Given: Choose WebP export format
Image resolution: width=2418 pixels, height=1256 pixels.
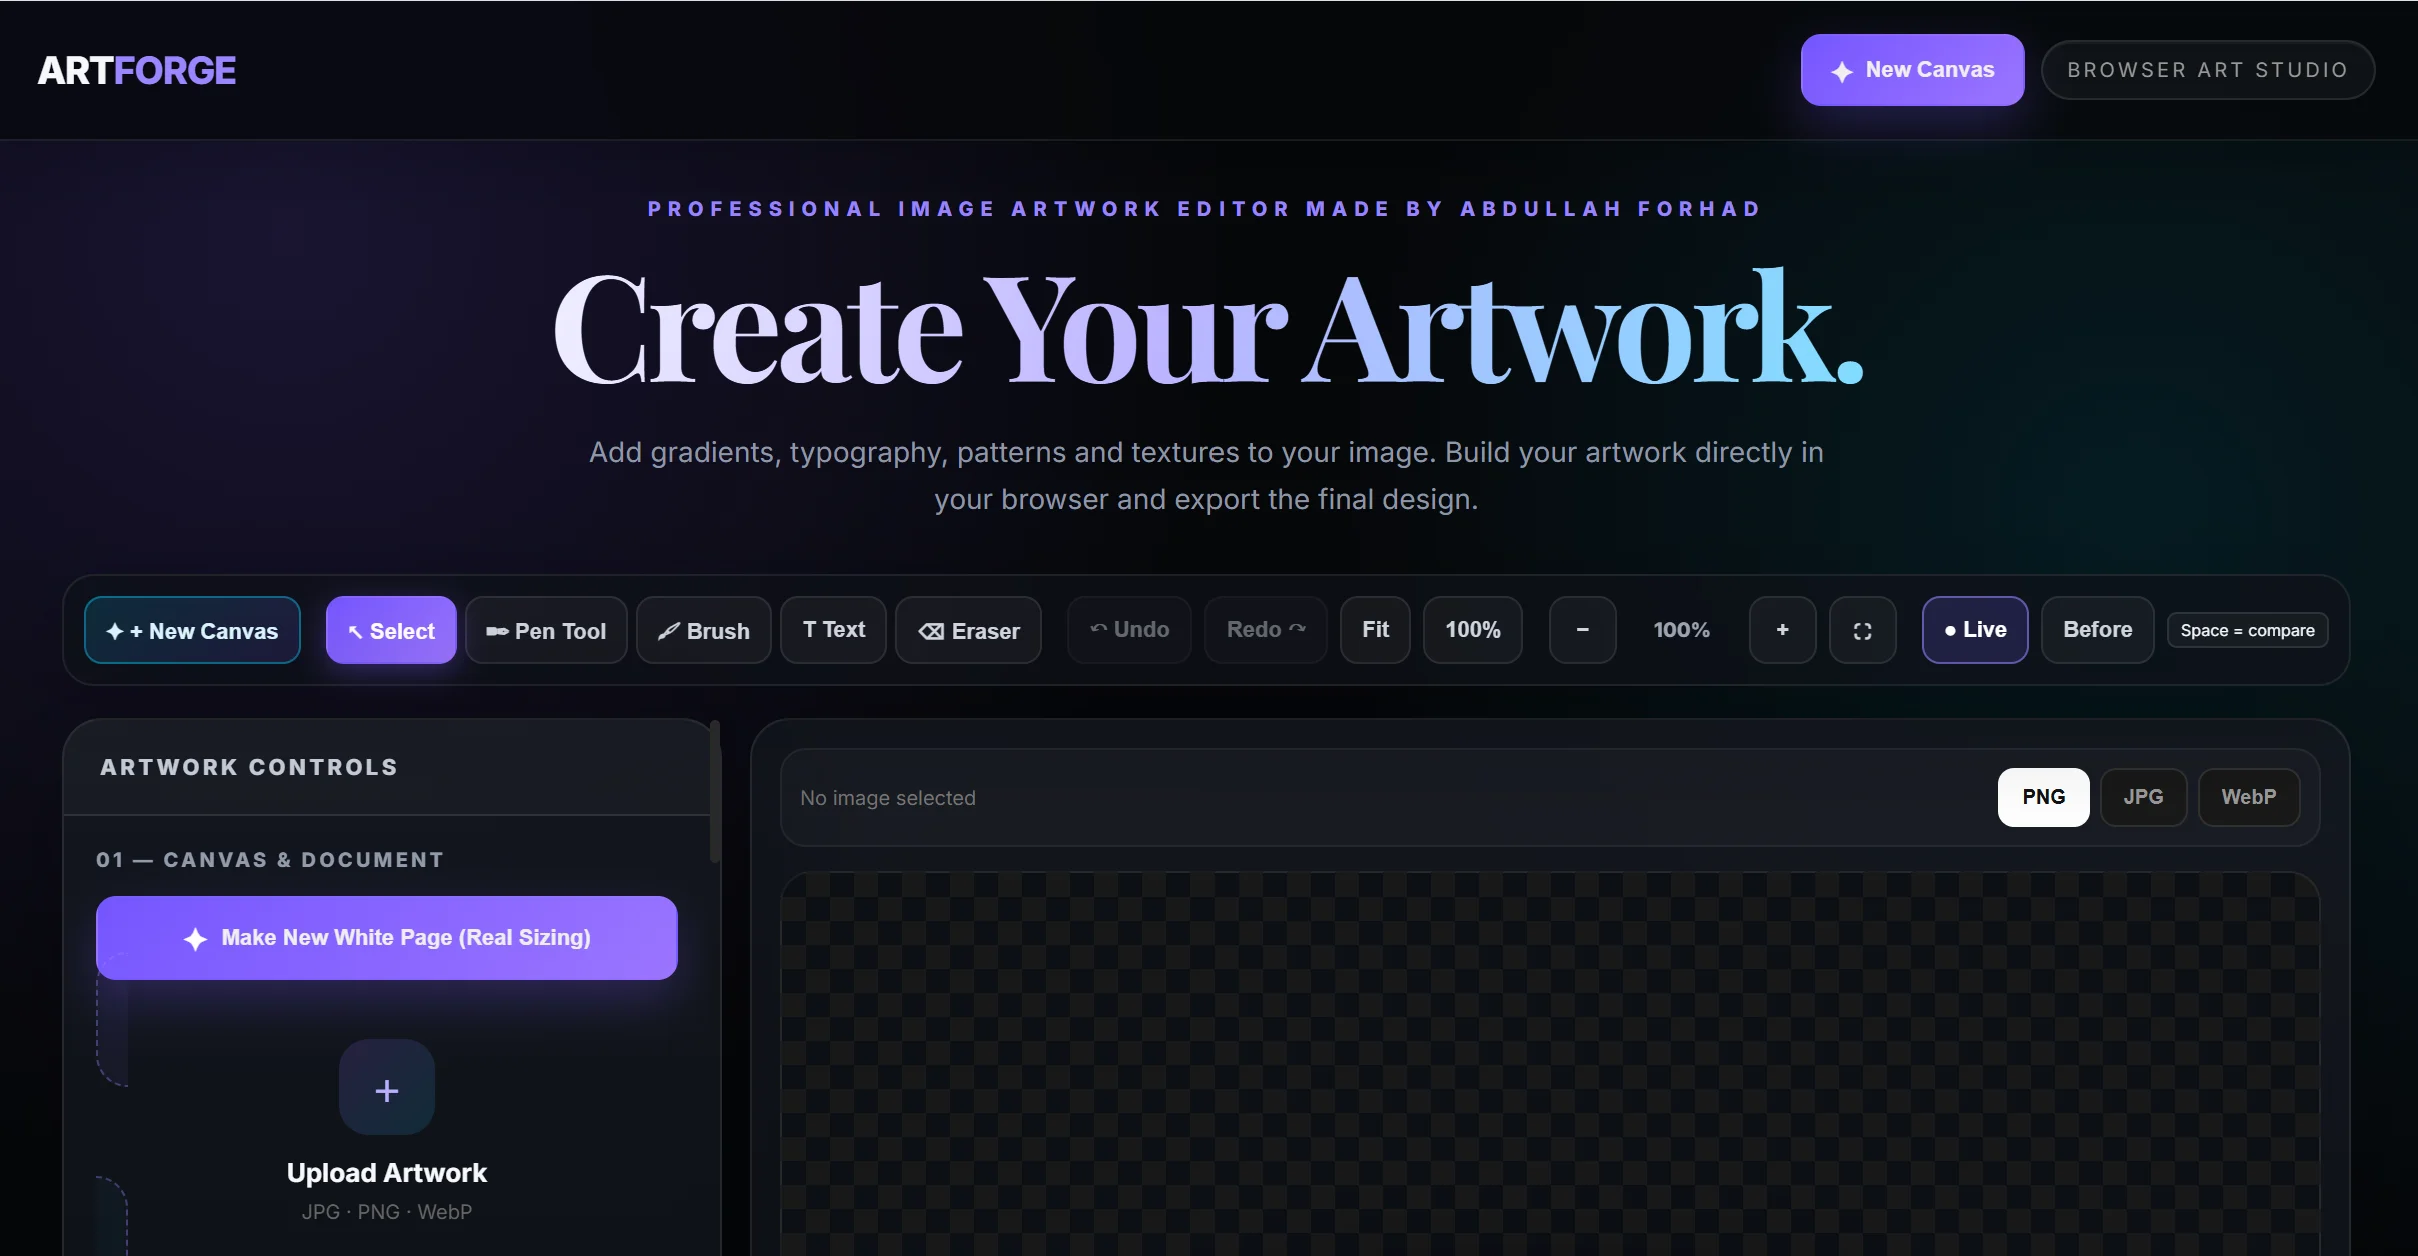Looking at the screenshot, I should 2249,797.
